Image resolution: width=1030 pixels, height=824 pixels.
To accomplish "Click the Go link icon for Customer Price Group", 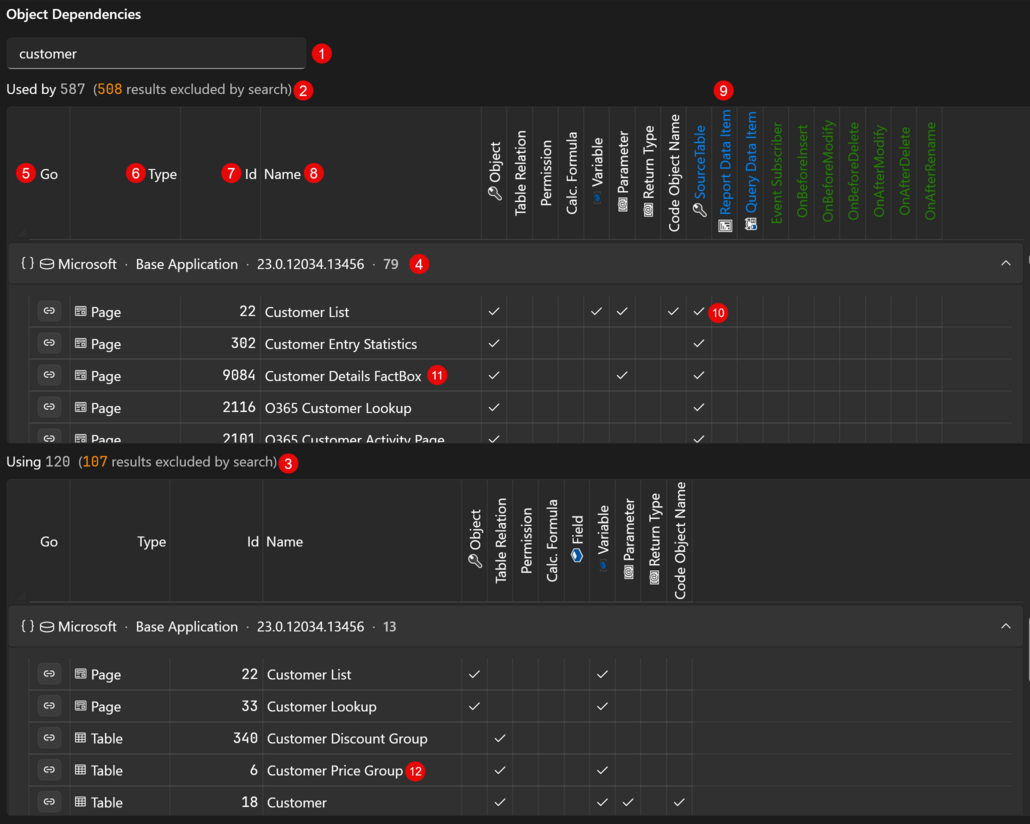I will pyautogui.click(x=49, y=769).
